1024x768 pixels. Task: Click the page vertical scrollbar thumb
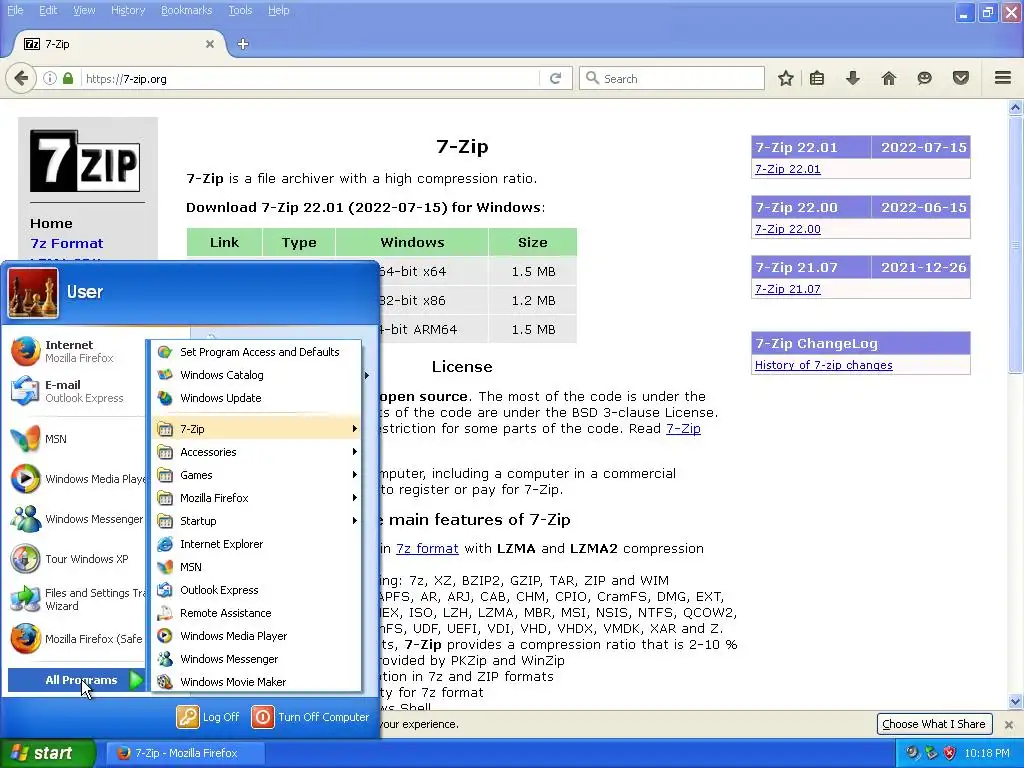point(1015,244)
